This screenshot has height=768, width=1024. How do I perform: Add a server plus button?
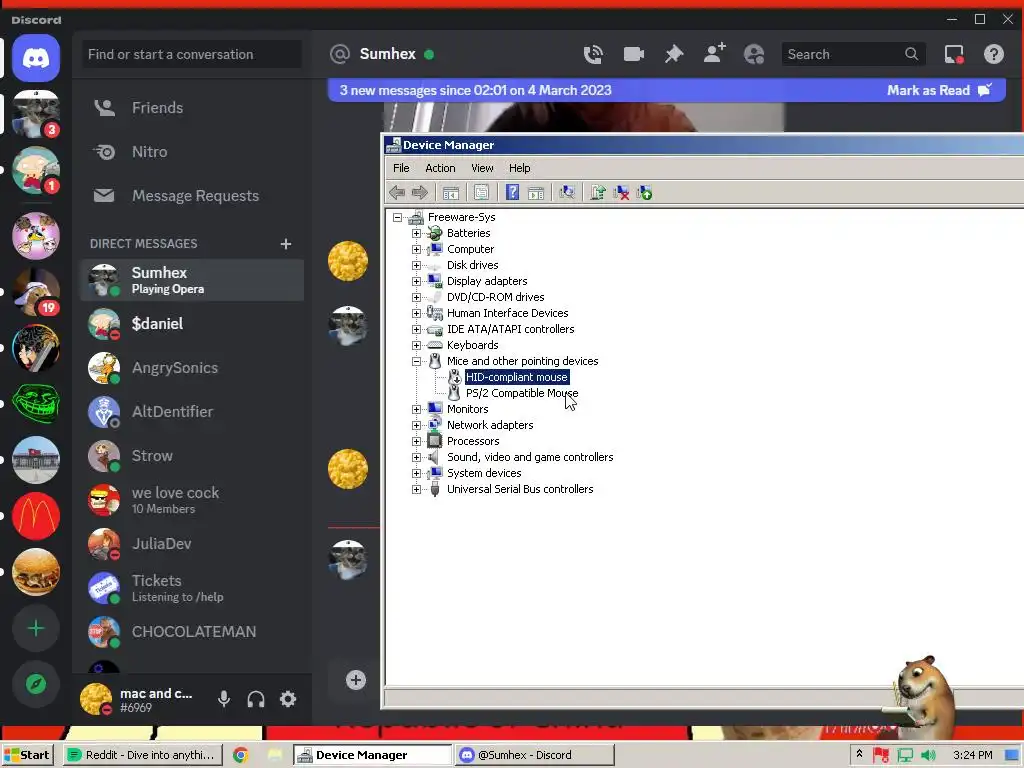point(36,628)
